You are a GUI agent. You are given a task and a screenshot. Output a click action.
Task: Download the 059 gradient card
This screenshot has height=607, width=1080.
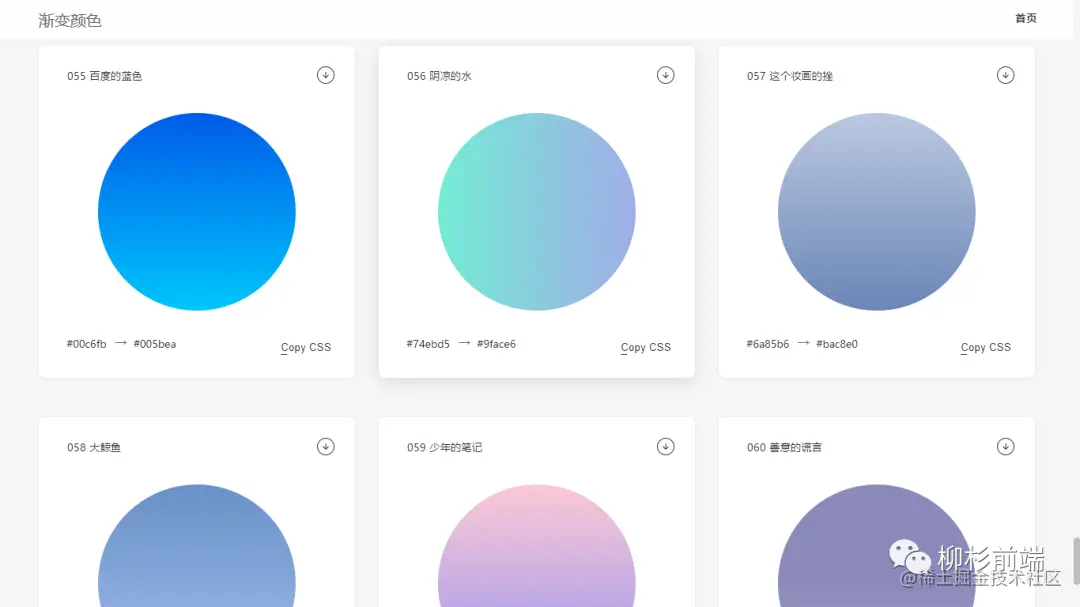tap(665, 446)
